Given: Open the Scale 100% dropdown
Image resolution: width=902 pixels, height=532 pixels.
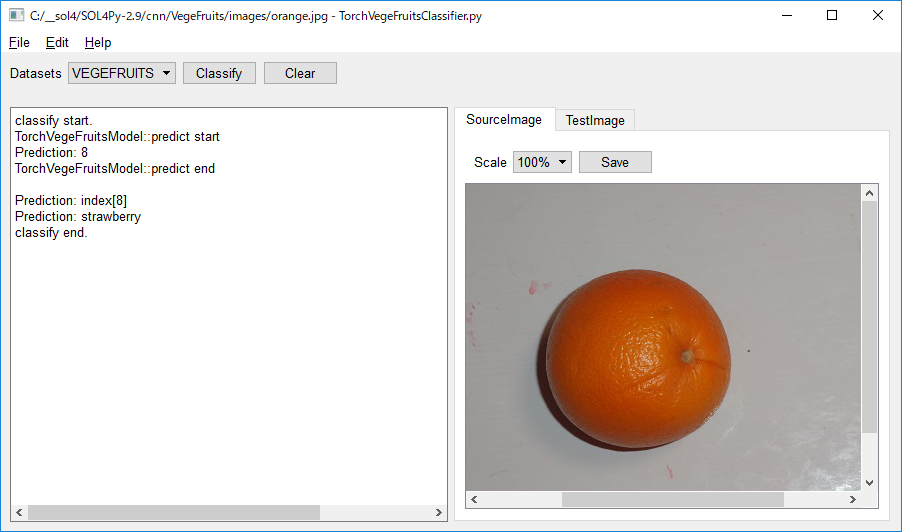Looking at the screenshot, I should (542, 162).
